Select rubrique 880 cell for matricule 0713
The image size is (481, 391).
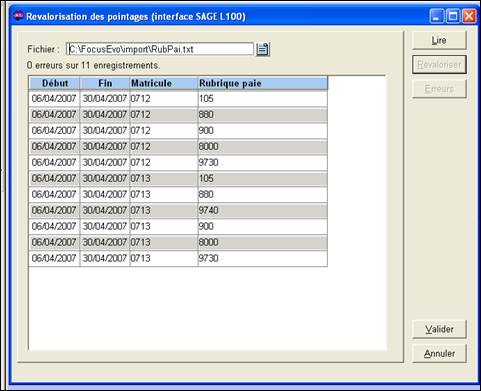point(263,194)
